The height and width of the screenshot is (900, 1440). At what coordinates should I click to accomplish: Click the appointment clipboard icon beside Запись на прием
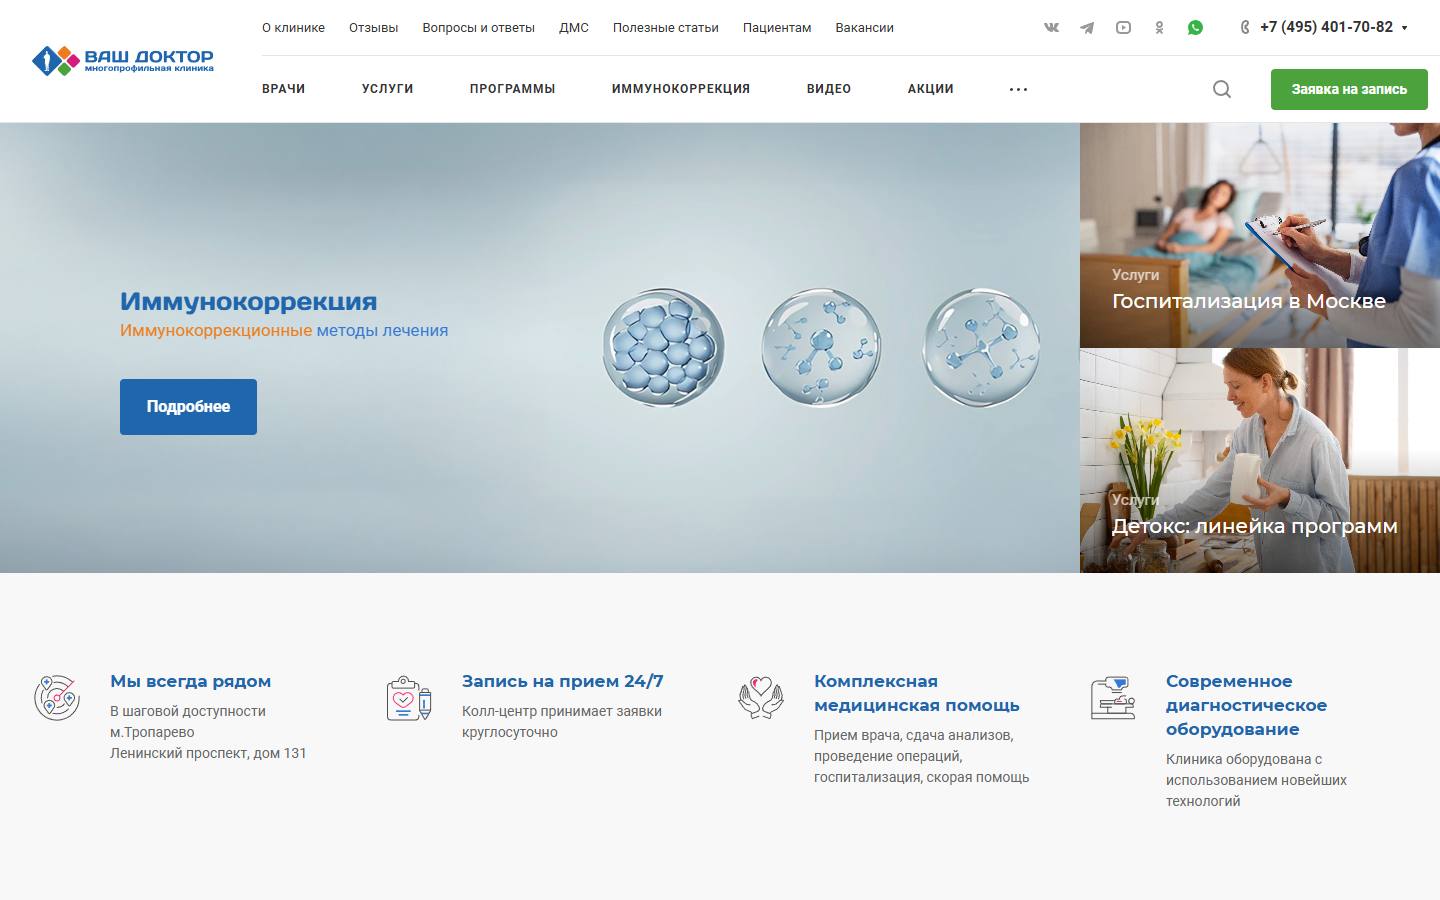409,698
